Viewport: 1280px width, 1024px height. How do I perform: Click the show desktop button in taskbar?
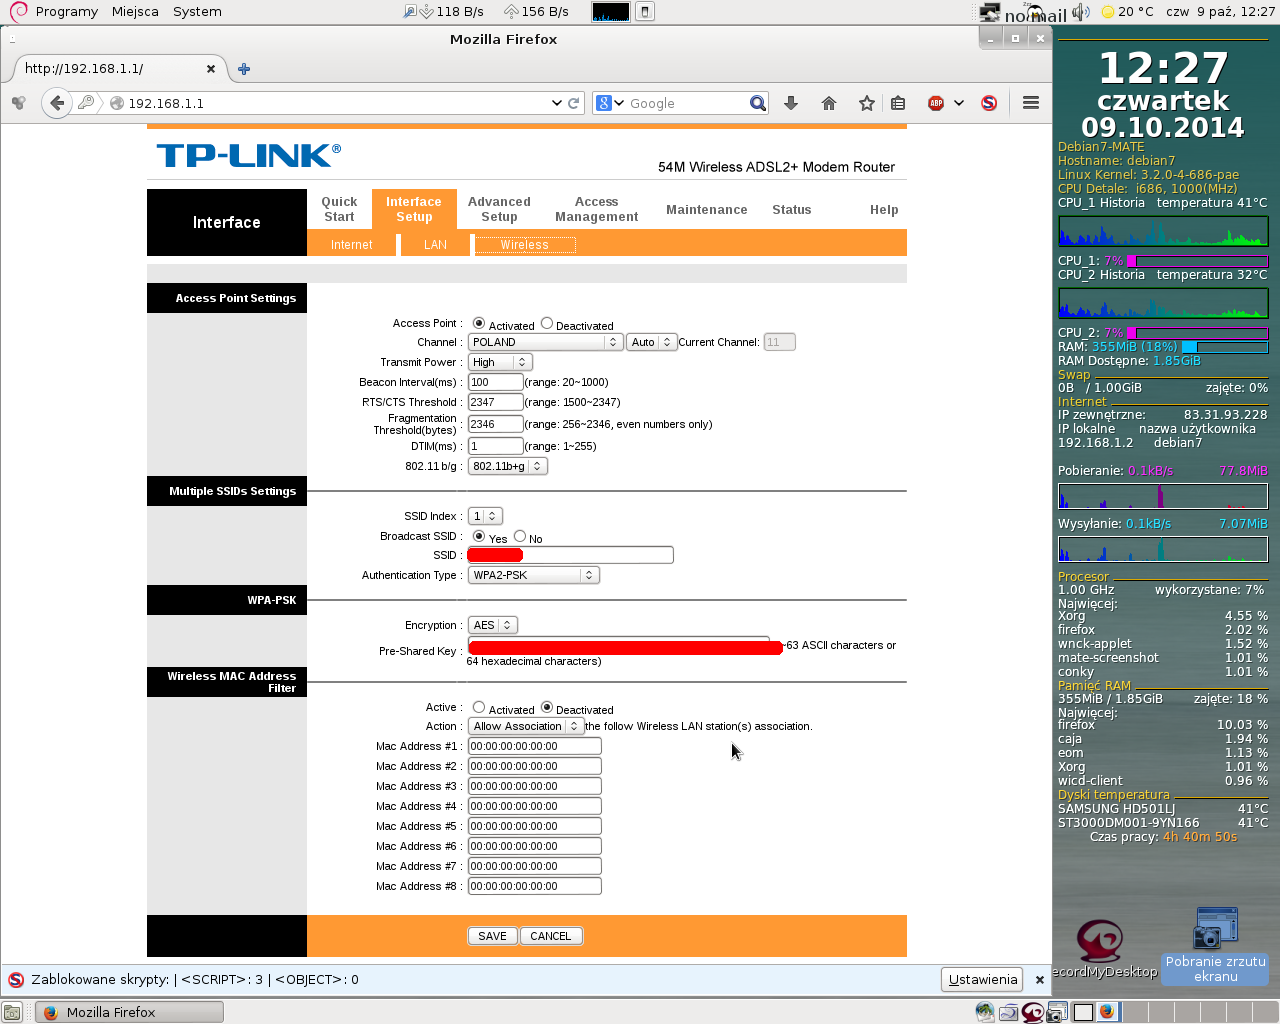[12, 1012]
